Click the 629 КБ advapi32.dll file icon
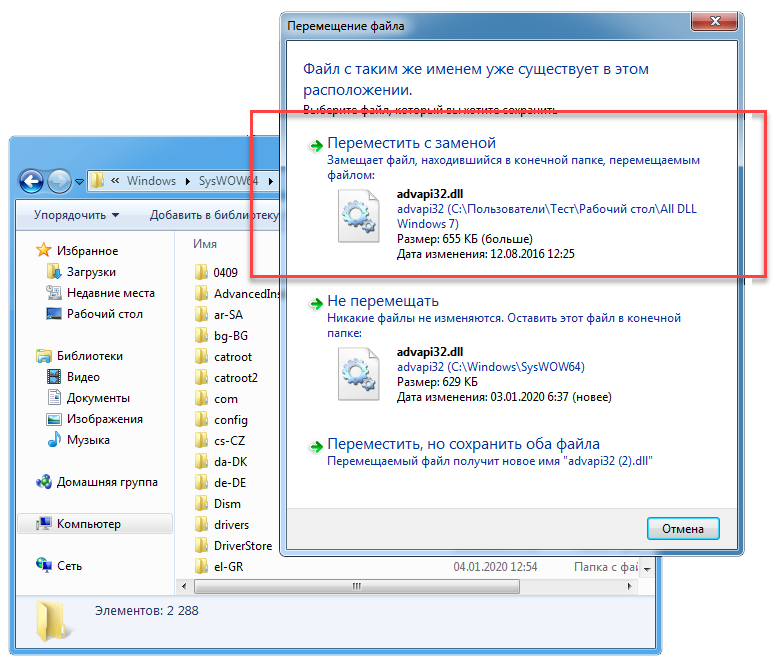The height and width of the screenshot is (662, 781). 358,374
